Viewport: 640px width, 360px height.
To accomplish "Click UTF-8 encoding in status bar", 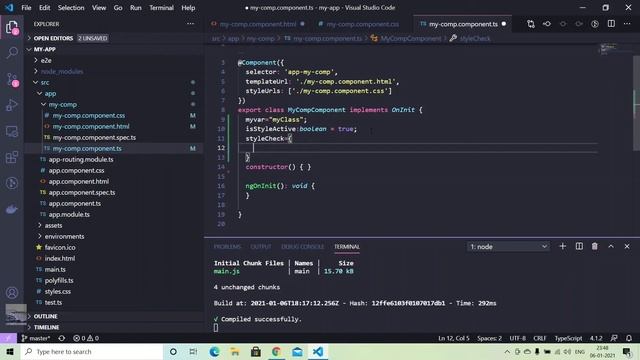I will point(518,338).
